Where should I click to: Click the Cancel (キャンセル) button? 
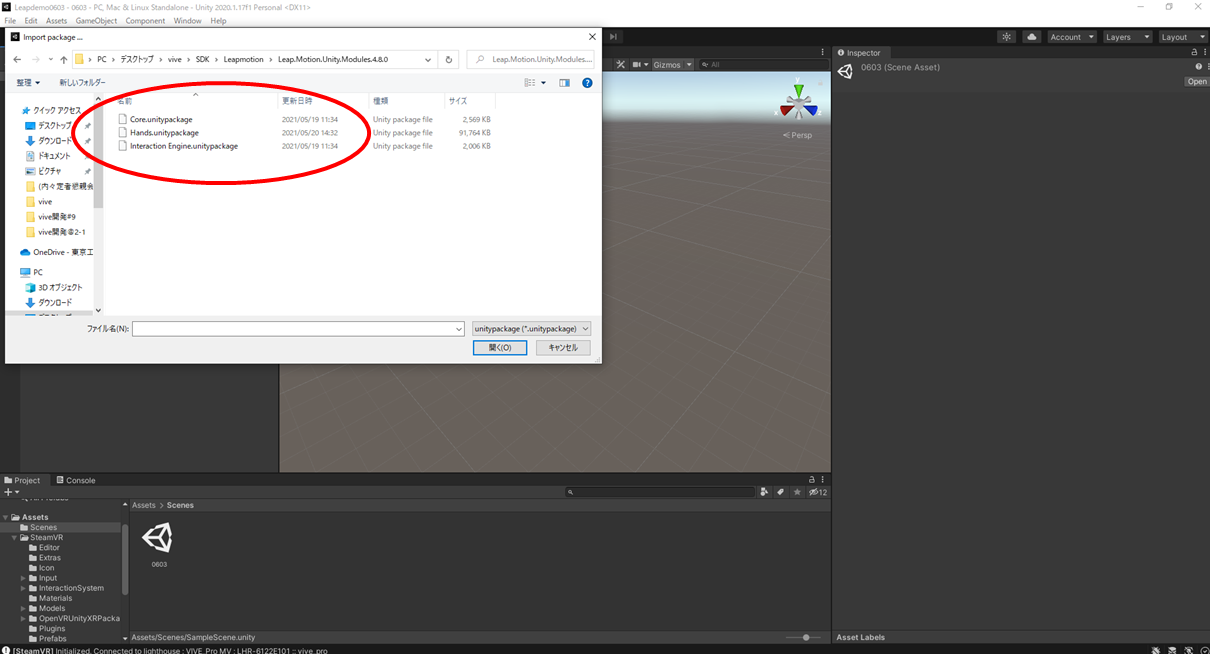(x=563, y=347)
